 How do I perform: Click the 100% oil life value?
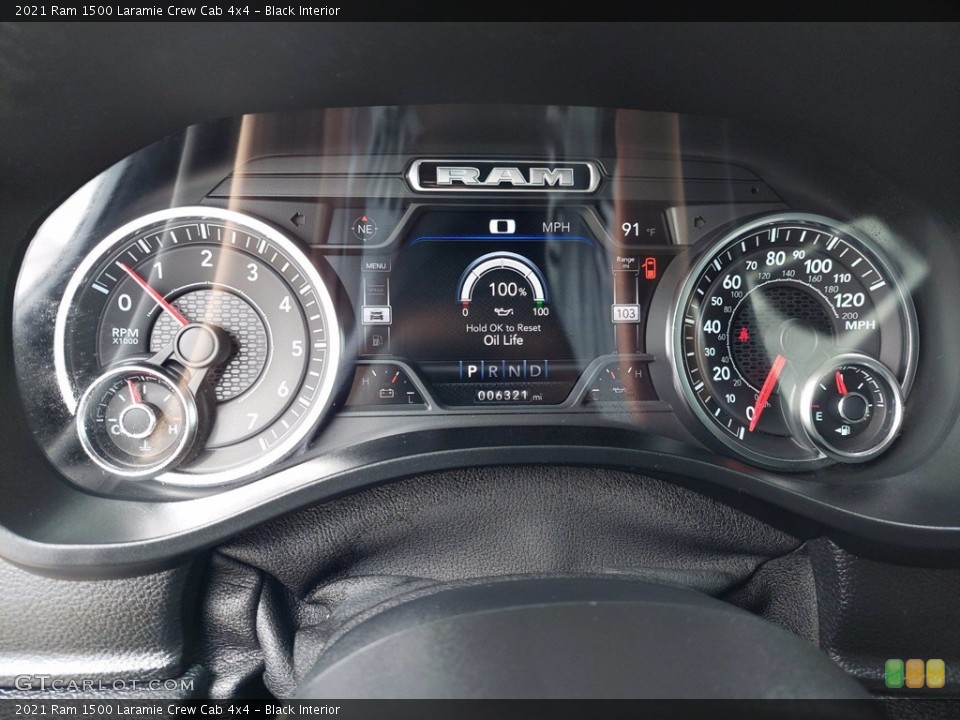point(507,289)
